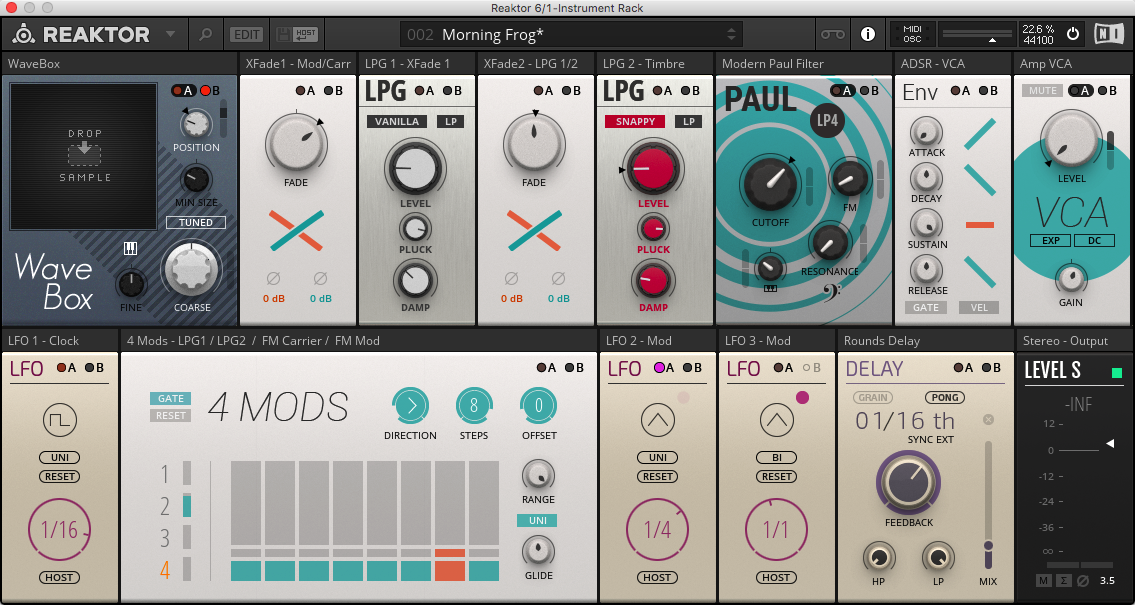Viewport: 1135px width, 605px height.
Task: Toggle the VEL button in Env
Action: [979, 308]
